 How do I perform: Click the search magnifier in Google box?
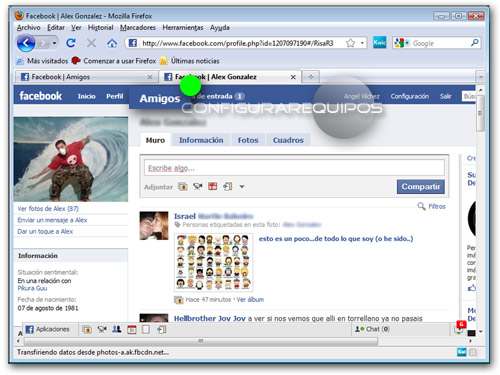[x=474, y=43]
